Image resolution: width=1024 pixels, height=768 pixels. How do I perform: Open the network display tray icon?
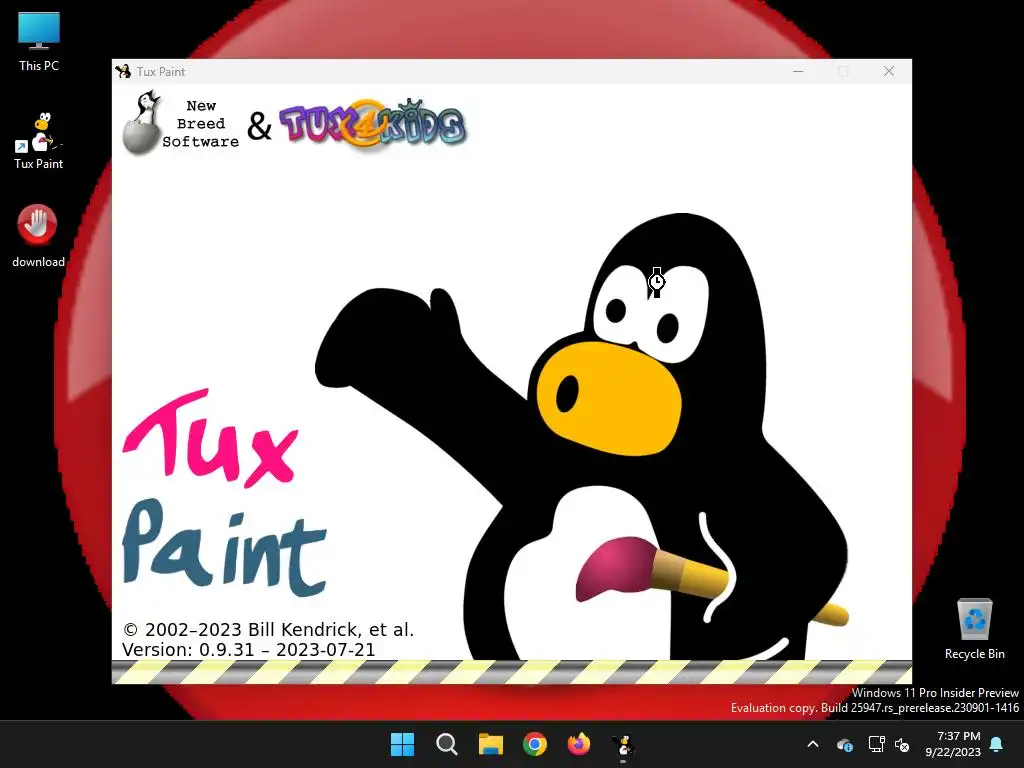click(876, 744)
